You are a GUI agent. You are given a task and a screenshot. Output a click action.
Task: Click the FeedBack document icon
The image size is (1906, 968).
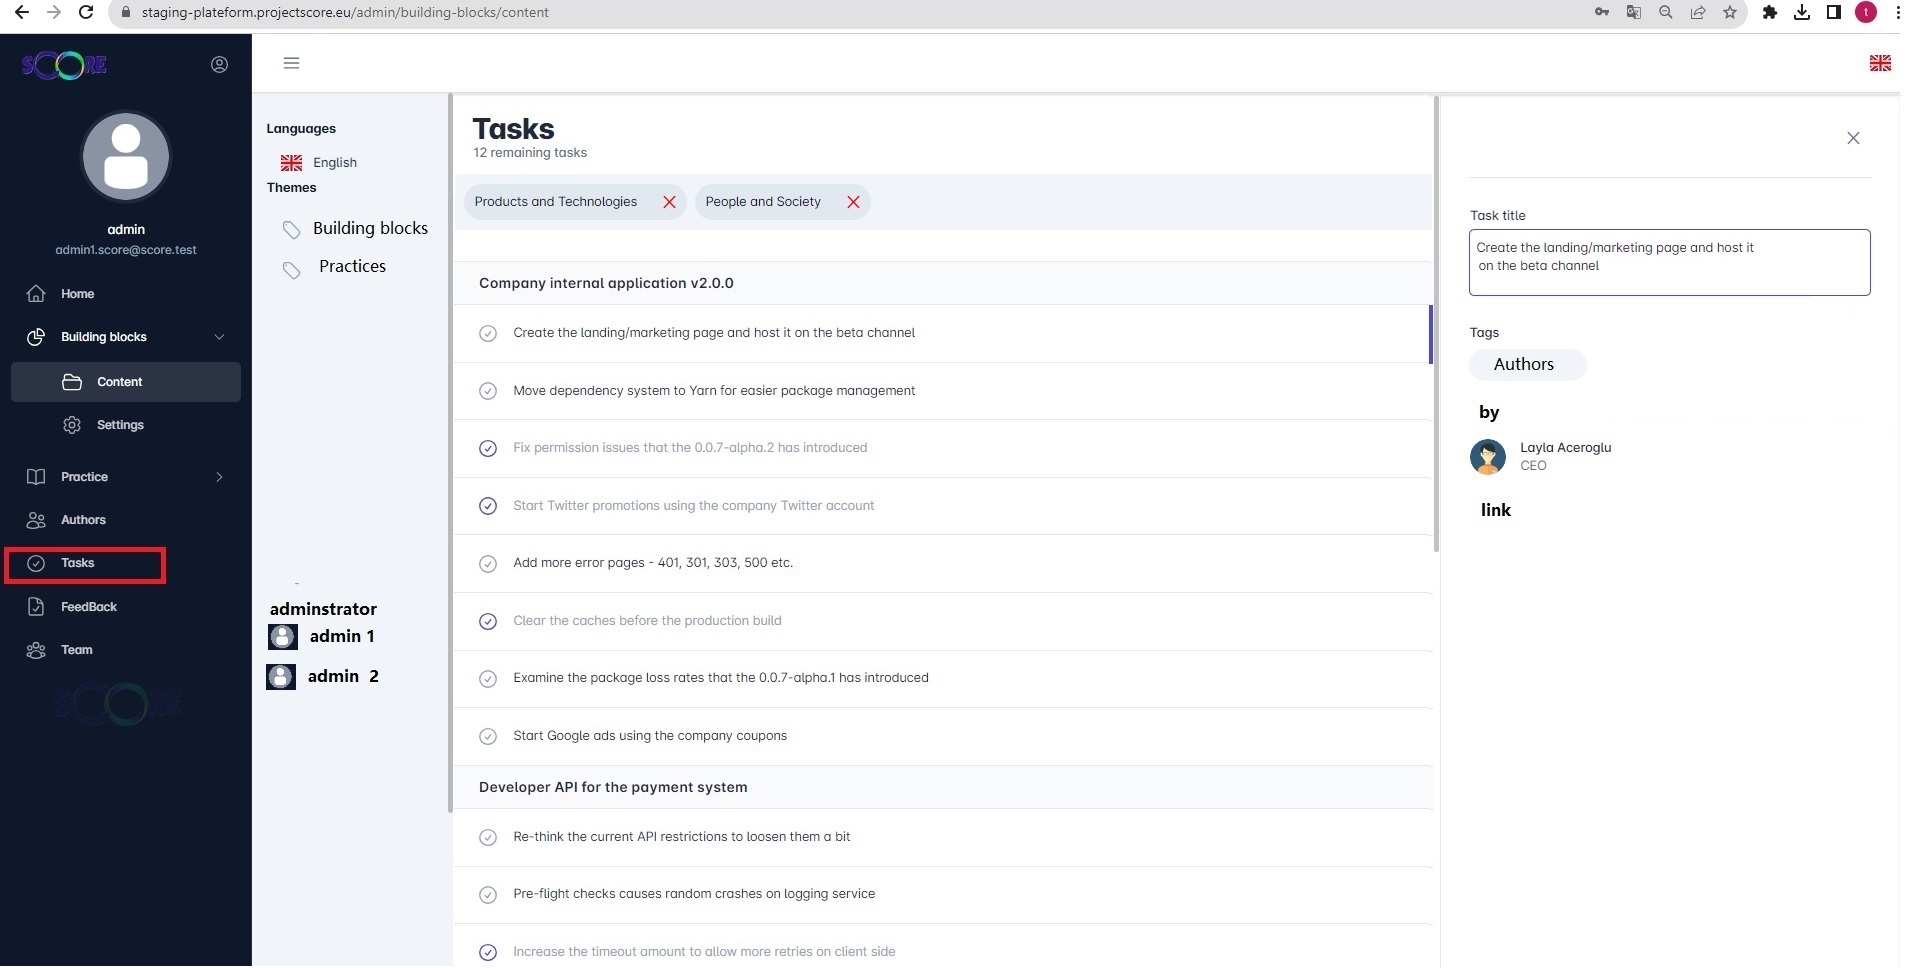(36, 607)
